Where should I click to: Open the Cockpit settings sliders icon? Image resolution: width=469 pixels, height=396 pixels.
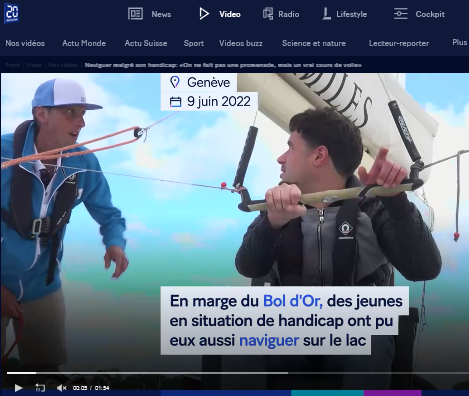click(400, 14)
